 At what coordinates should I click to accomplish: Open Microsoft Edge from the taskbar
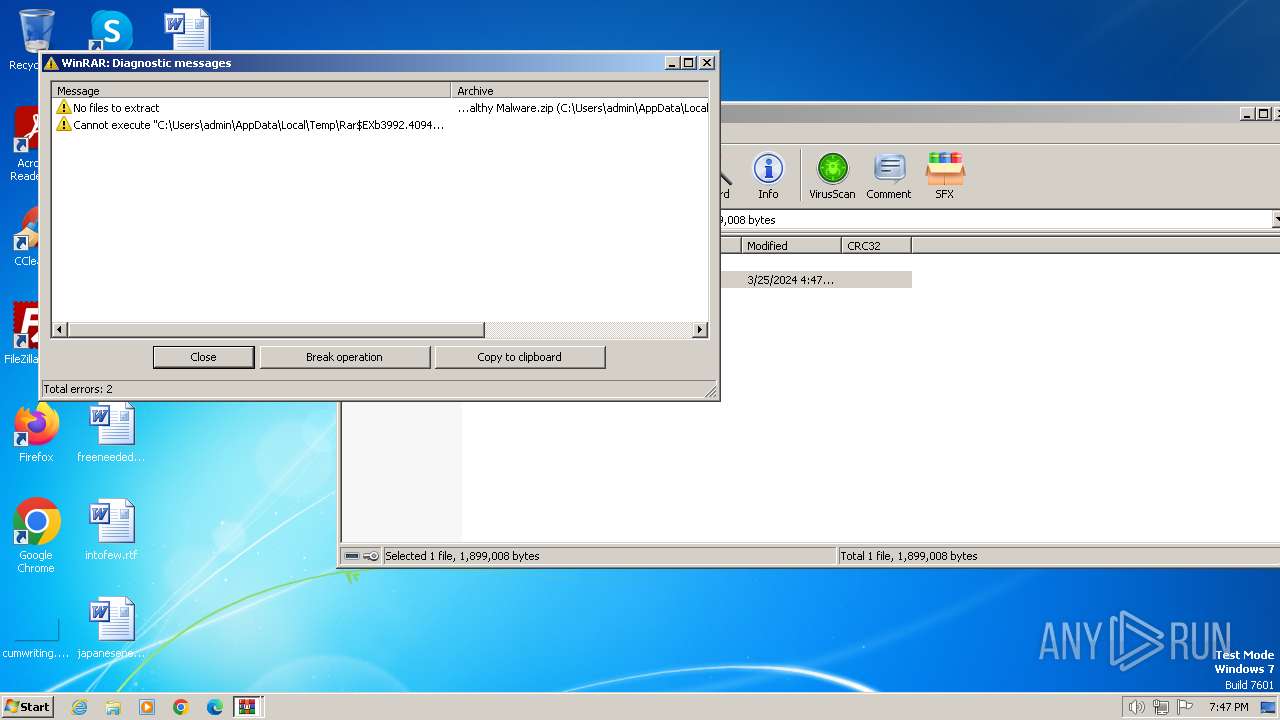tap(215, 707)
